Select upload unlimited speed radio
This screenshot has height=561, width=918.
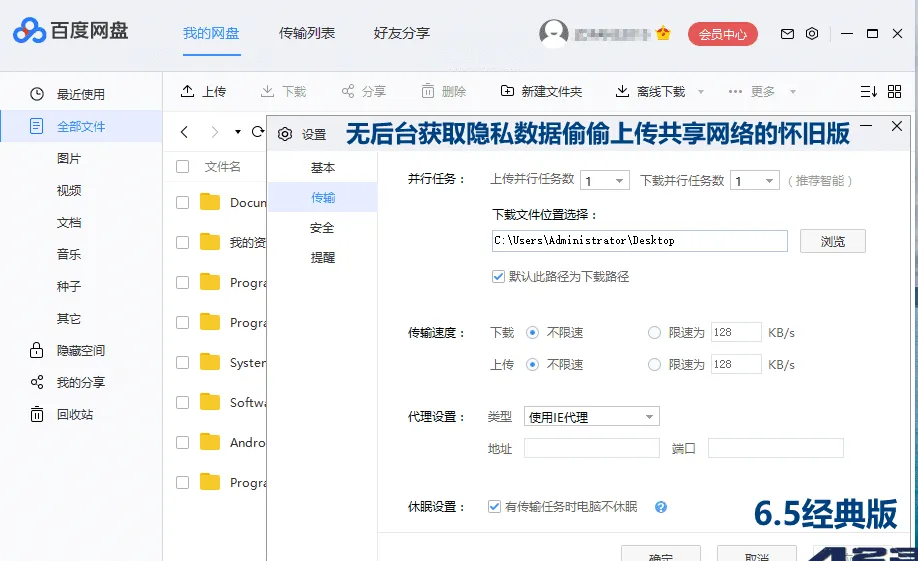click(x=532, y=364)
